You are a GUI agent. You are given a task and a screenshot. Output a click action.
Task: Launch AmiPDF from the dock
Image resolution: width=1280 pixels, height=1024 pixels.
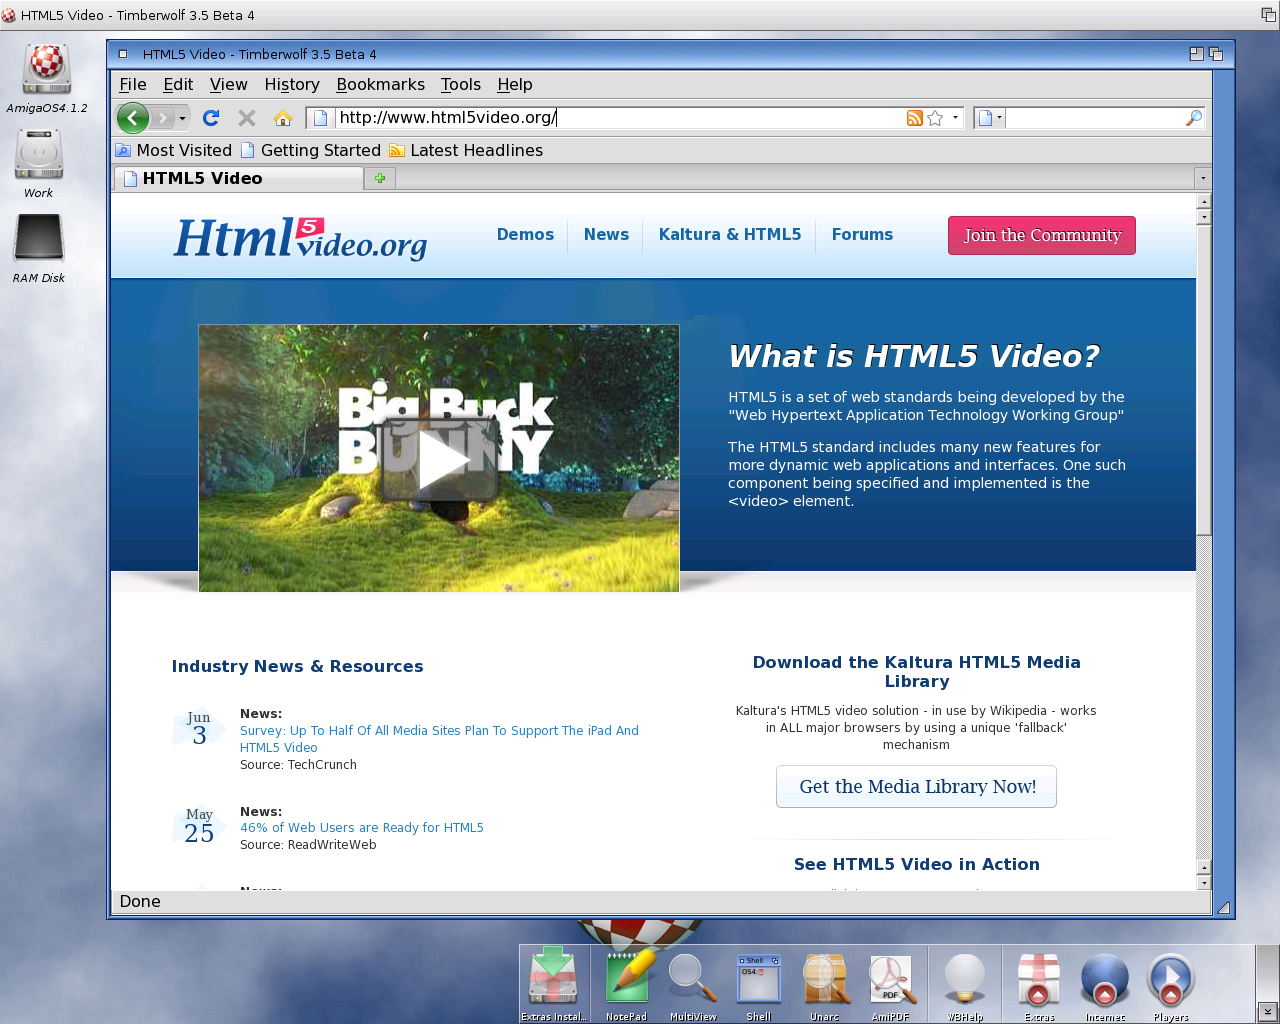(x=890, y=985)
